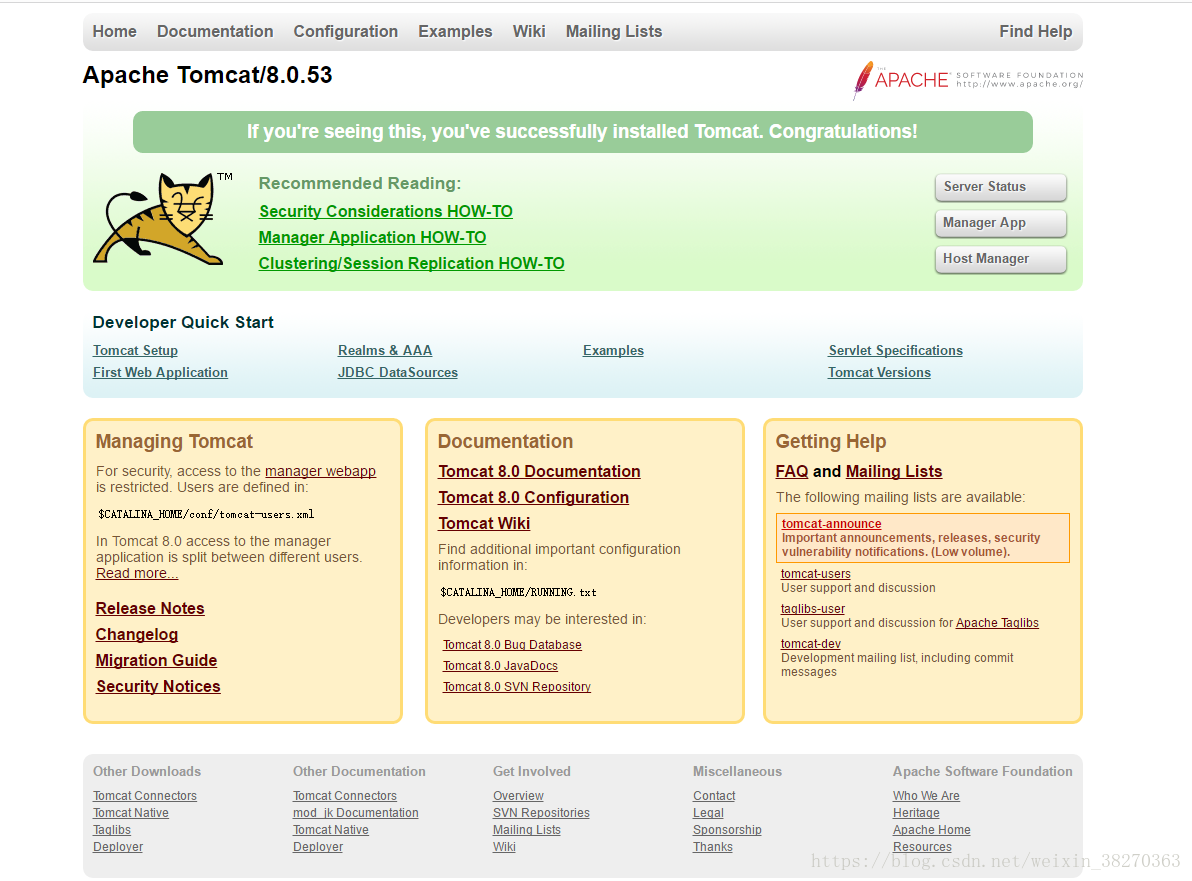The image size is (1192, 881).
Task: Open the Taglibs footer link
Action: pyautogui.click(x=112, y=830)
